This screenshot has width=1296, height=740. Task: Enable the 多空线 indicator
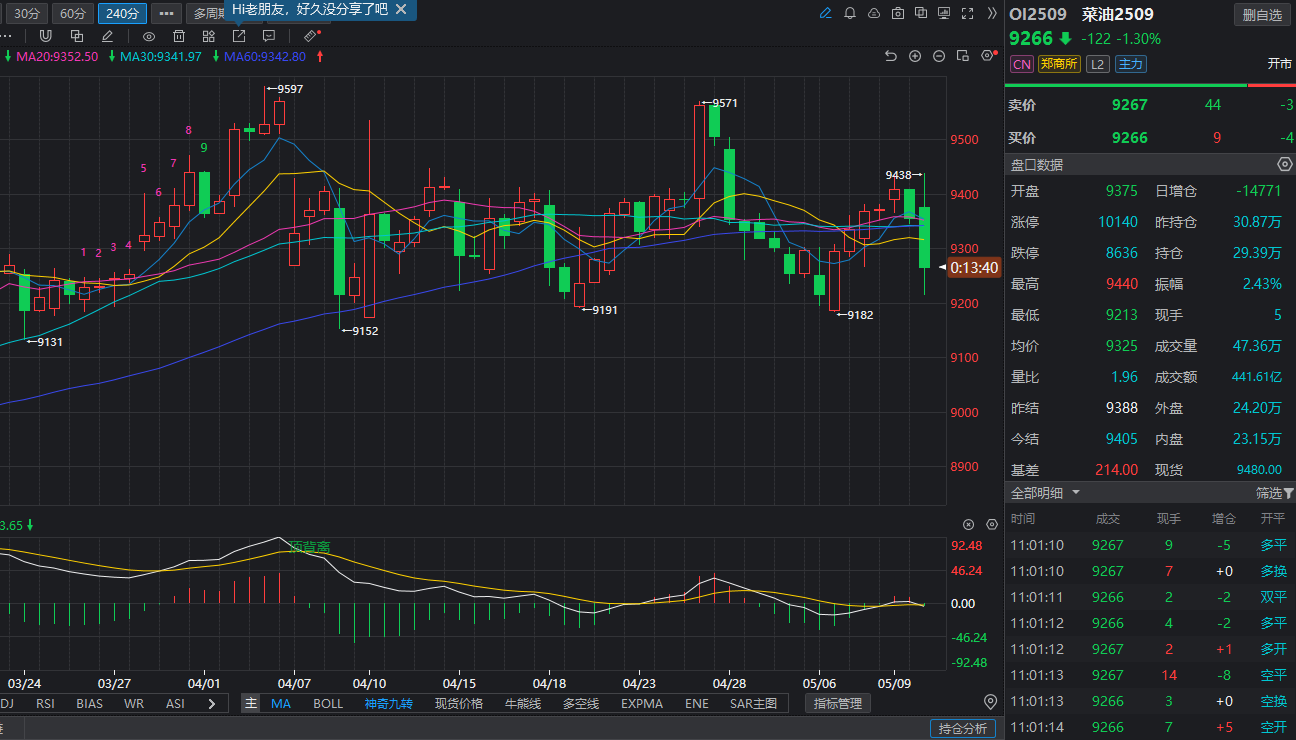click(x=581, y=703)
